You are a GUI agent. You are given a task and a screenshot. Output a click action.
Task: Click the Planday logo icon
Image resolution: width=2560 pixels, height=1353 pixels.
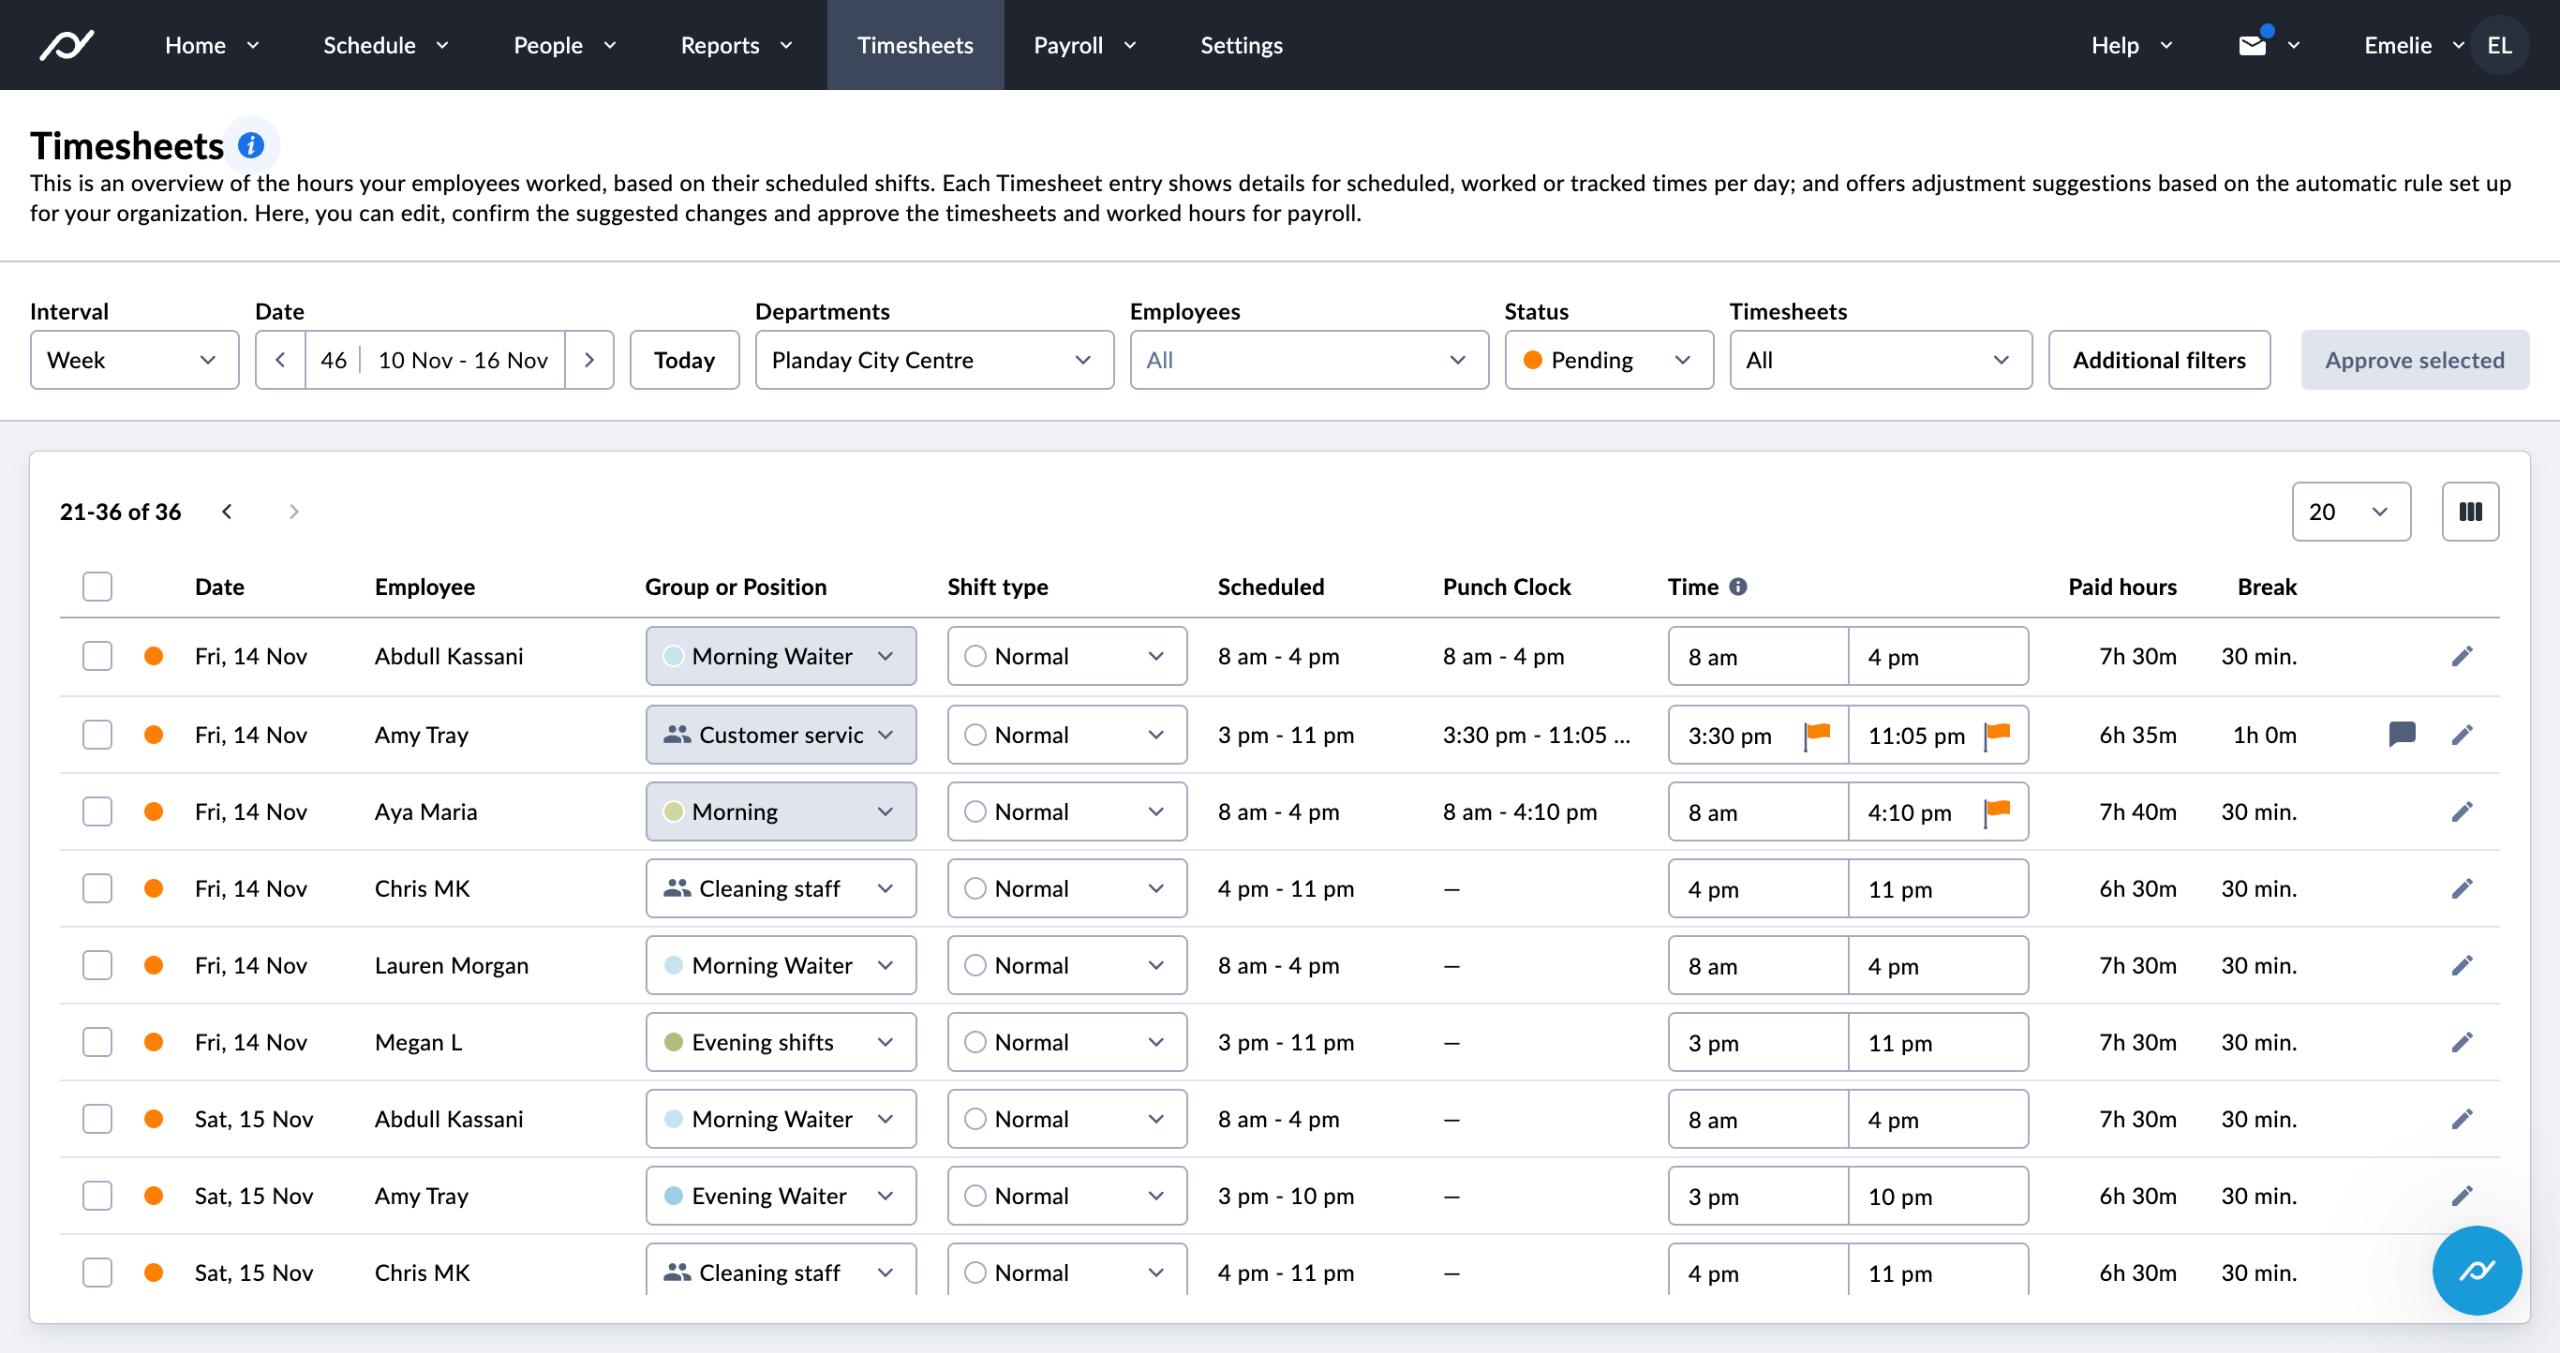click(66, 45)
